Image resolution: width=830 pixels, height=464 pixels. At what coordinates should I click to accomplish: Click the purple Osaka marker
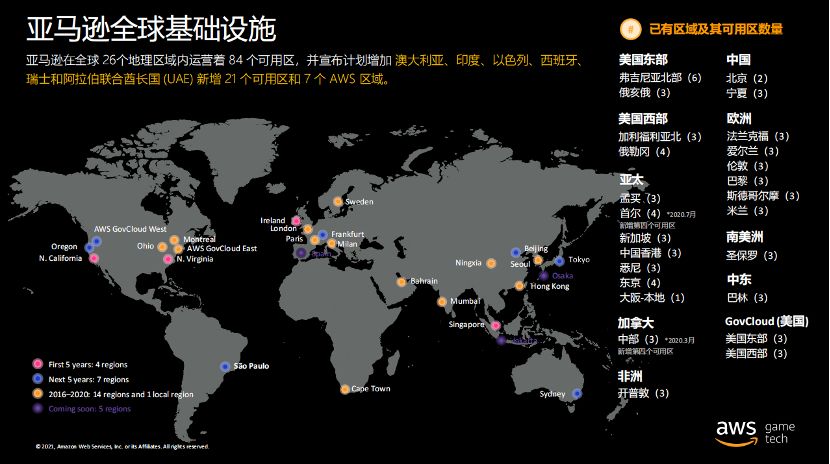point(544,276)
